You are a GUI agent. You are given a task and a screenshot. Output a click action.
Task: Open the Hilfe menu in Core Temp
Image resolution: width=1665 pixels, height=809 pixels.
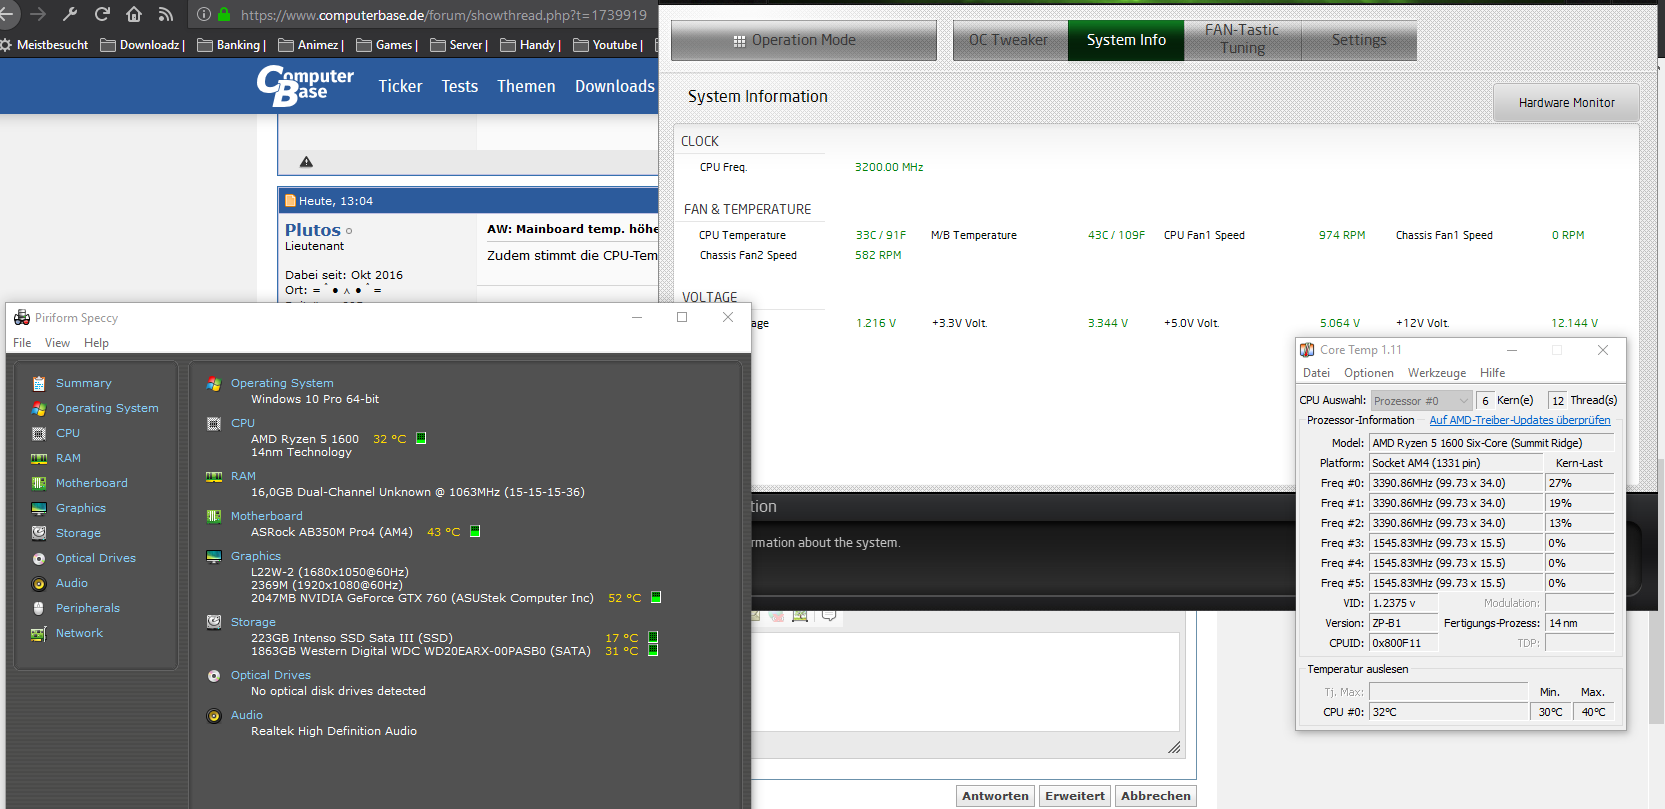(x=1492, y=373)
